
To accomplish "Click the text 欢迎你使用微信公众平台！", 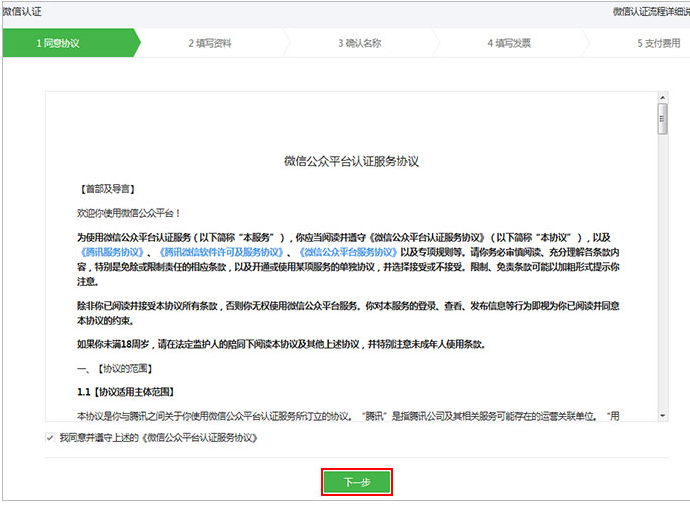I will [129, 213].
